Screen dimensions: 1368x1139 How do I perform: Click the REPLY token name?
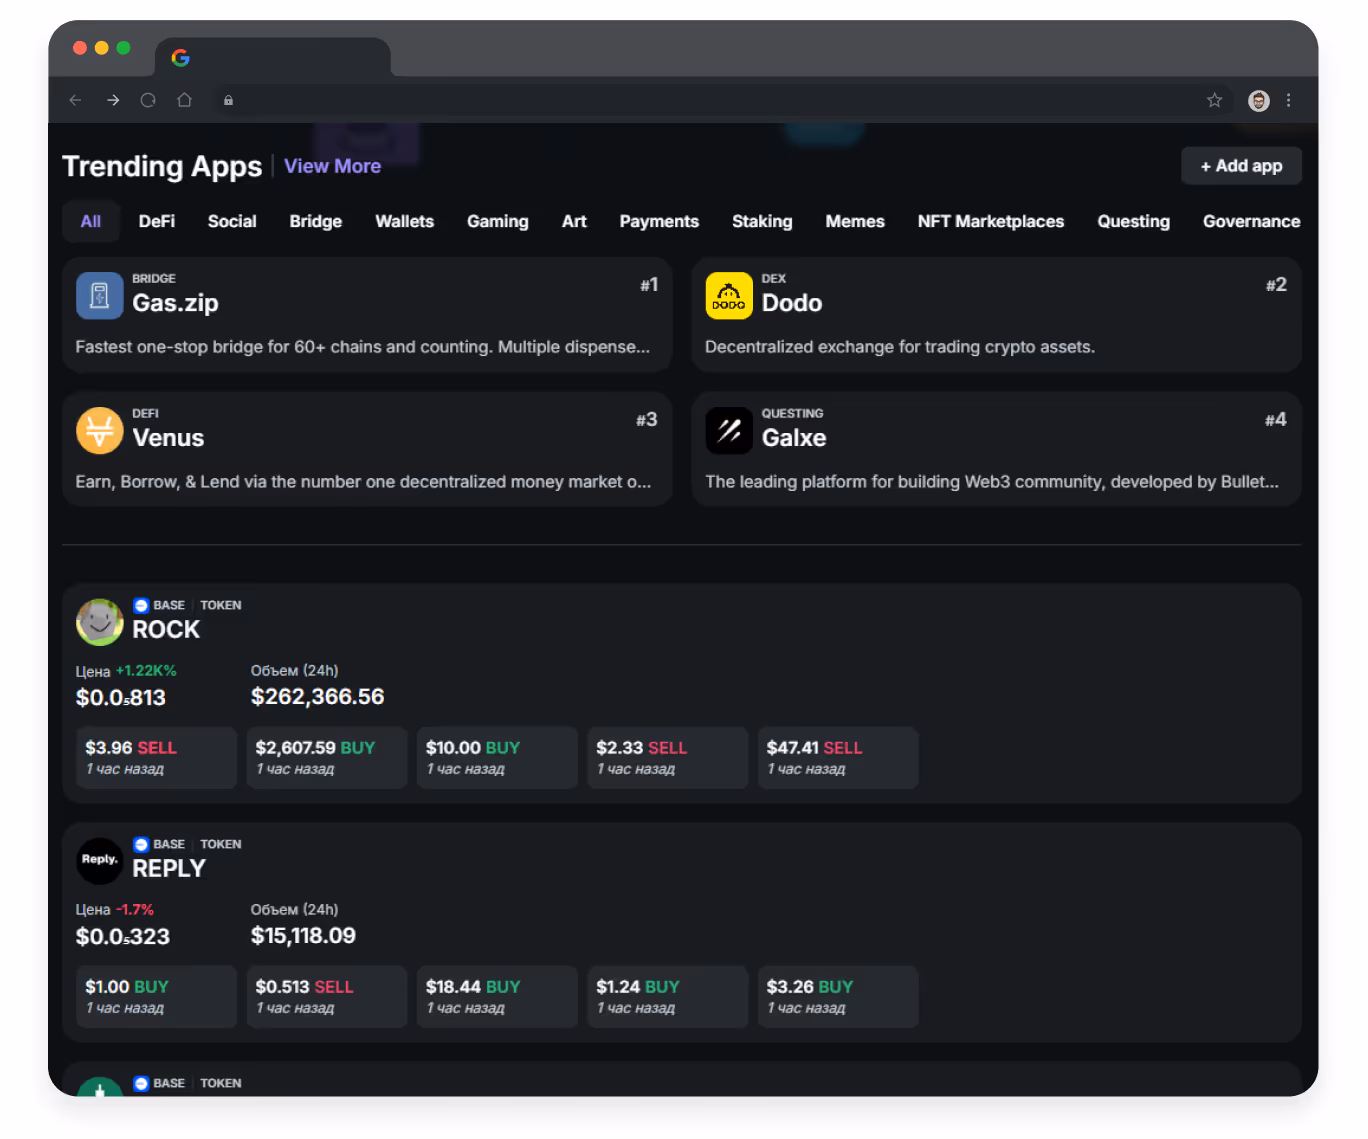tap(169, 868)
